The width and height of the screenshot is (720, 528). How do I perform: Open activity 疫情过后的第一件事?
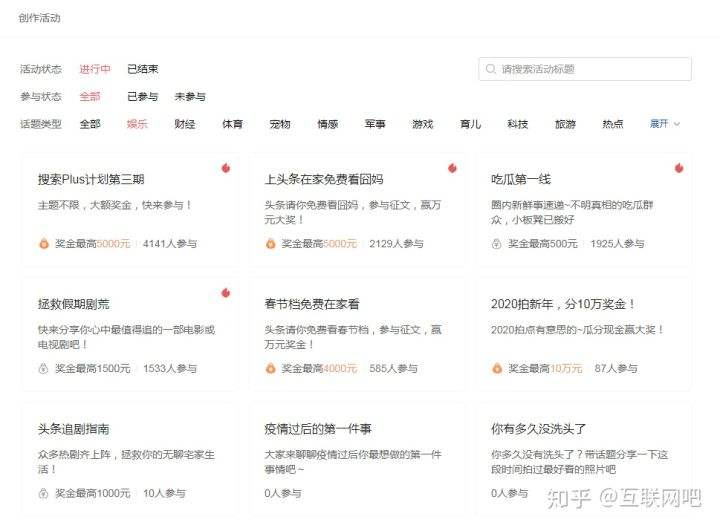(x=318, y=429)
